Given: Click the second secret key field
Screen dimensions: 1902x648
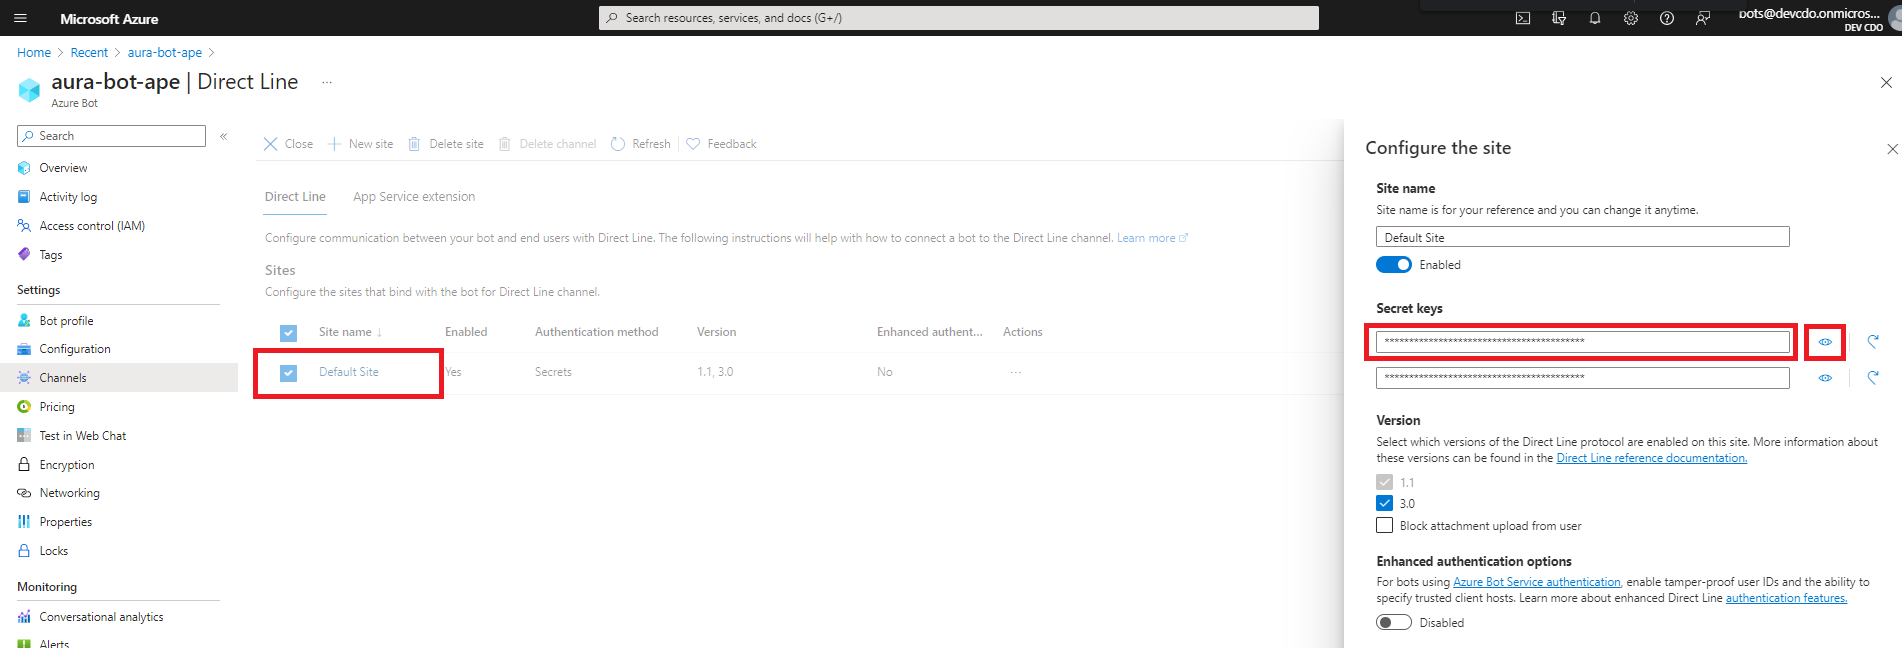Looking at the screenshot, I should (1583, 378).
